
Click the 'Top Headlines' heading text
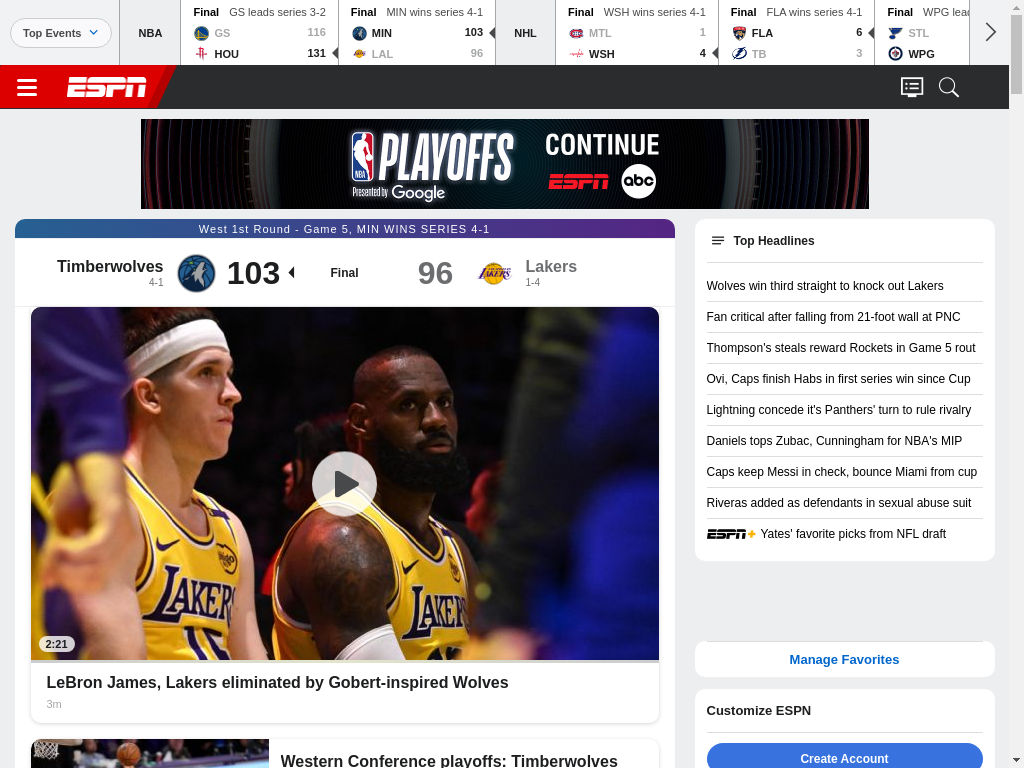point(774,241)
